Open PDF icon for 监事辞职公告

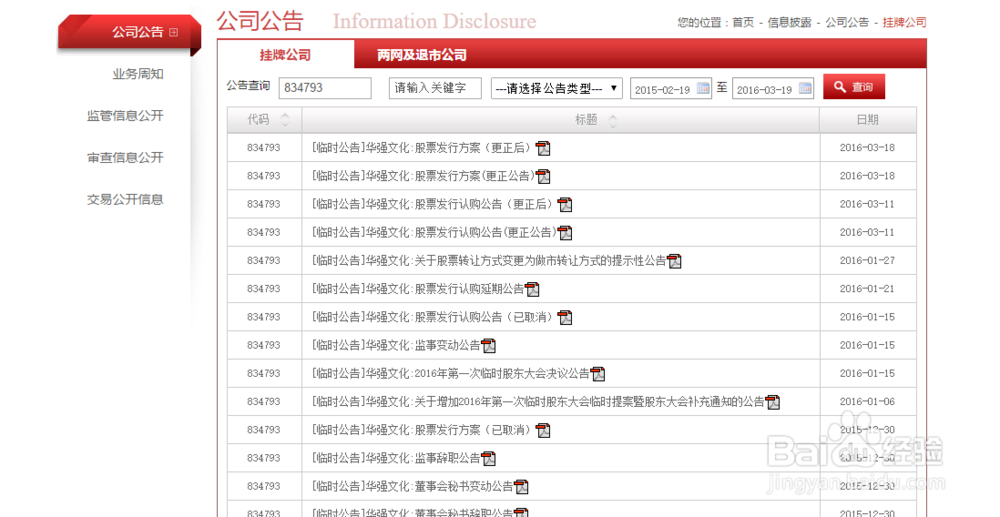(x=489, y=458)
